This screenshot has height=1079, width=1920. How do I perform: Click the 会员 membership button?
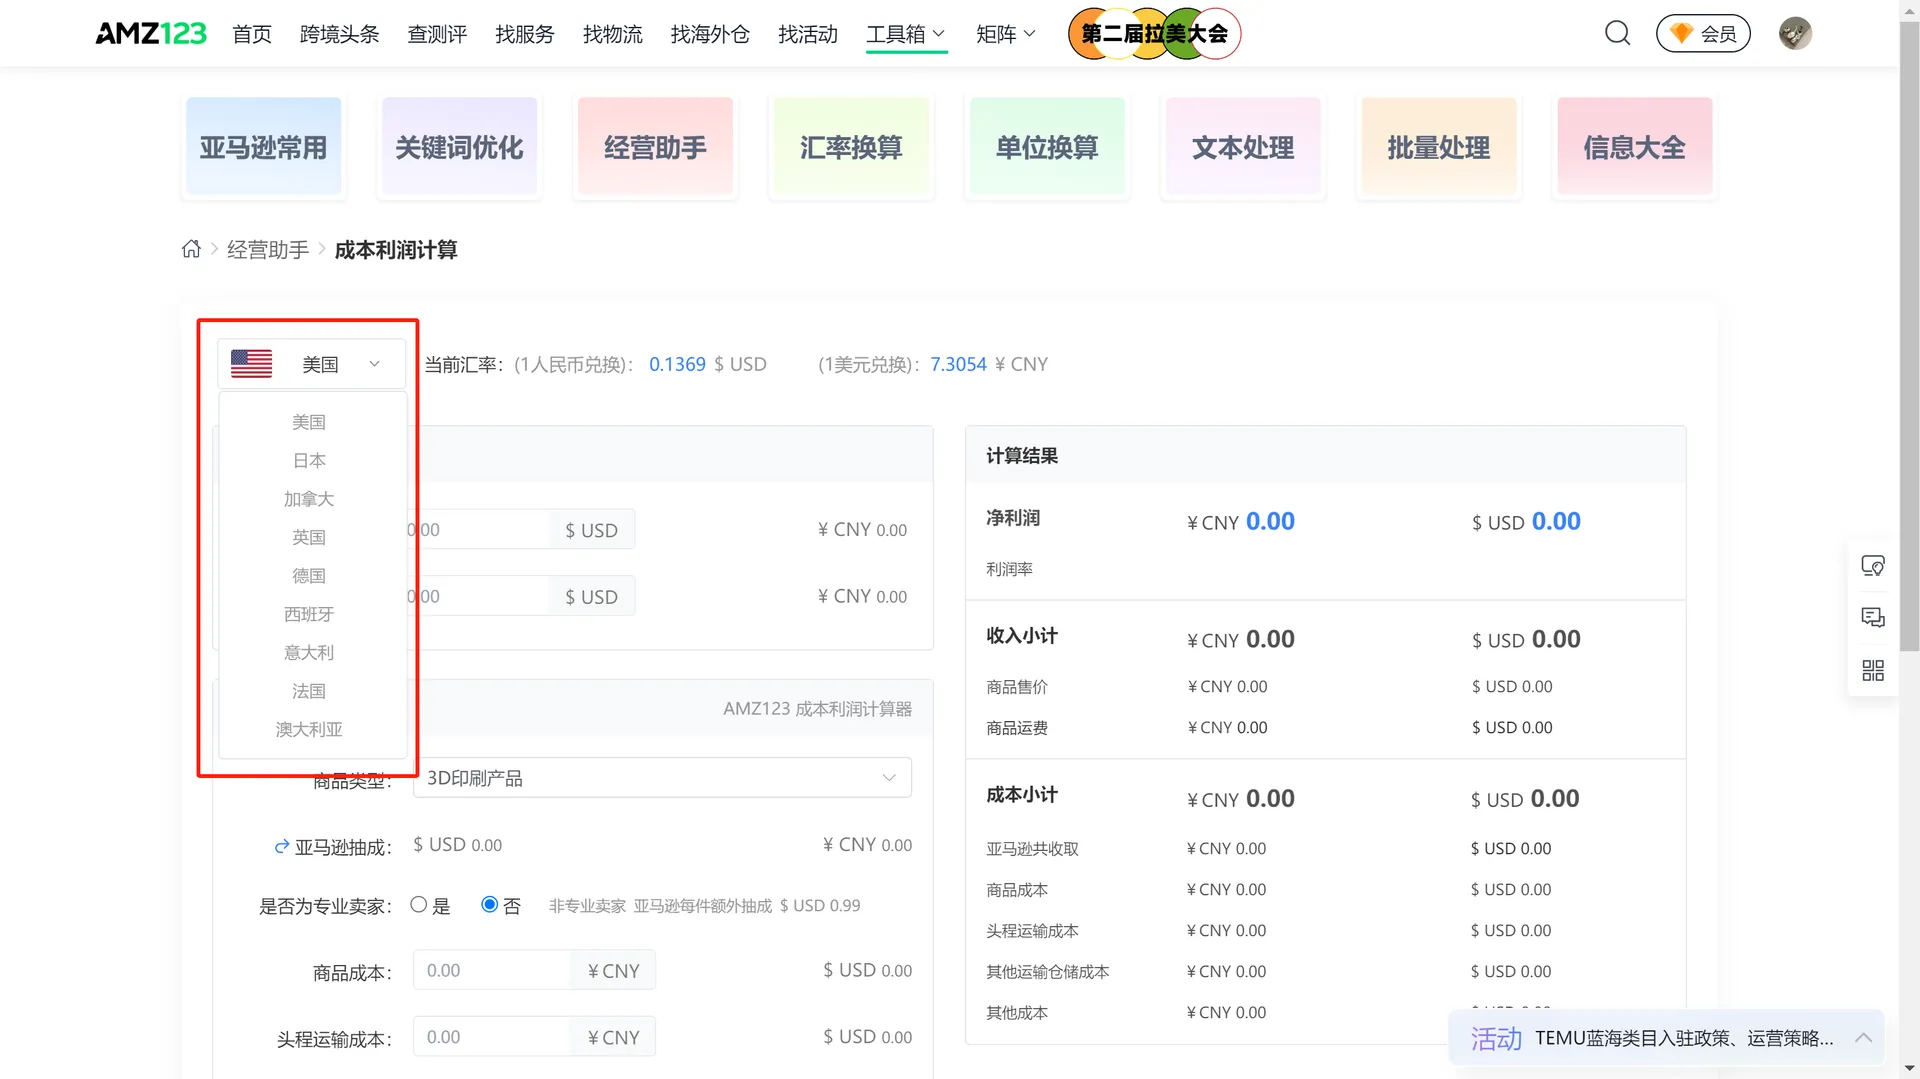pyautogui.click(x=1703, y=33)
